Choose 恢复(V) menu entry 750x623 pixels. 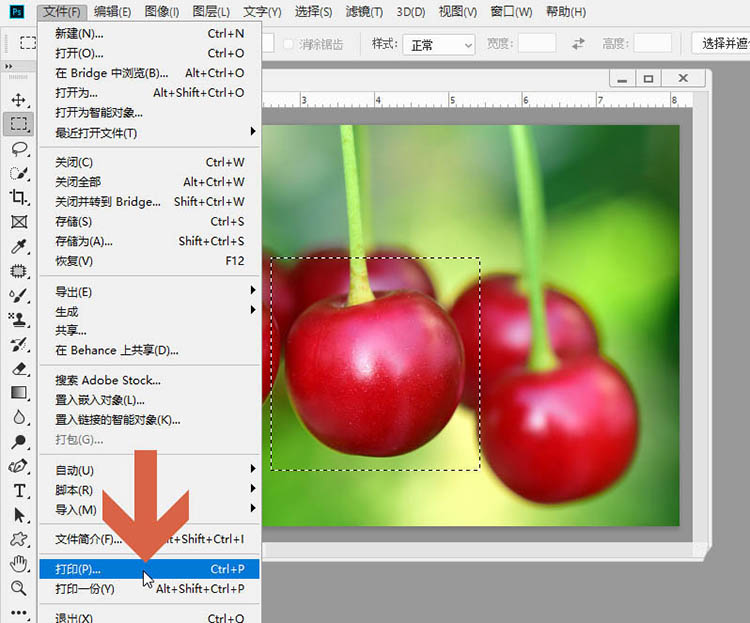tap(150, 261)
